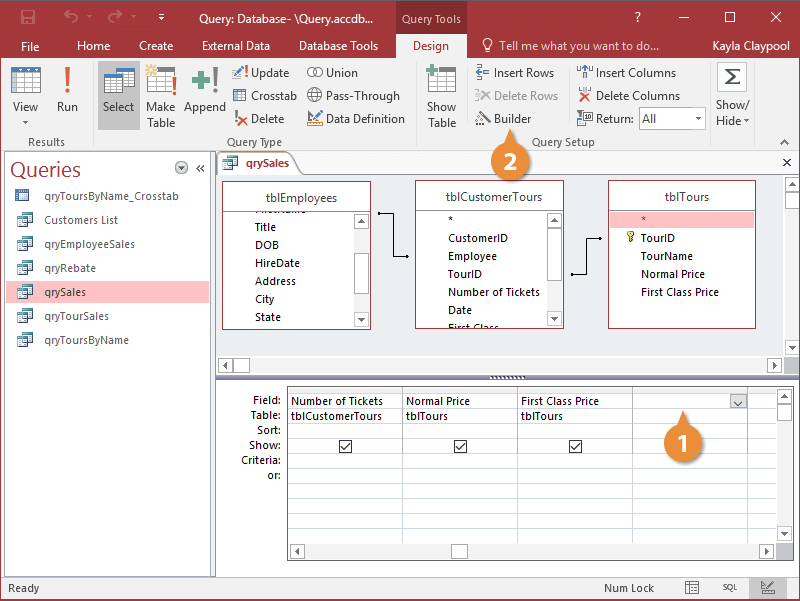
Task: Switch to Design View in status bar
Action: [768, 588]
